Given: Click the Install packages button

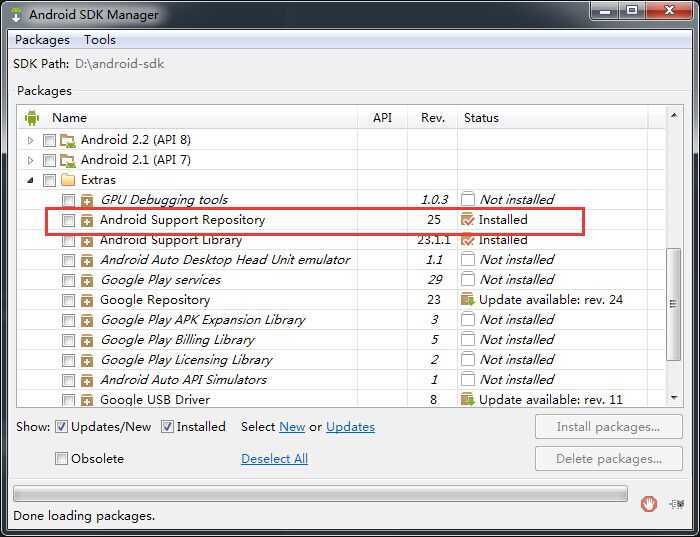Looking at the screenshot, I should pyautogui.click(x=608, y=427).
